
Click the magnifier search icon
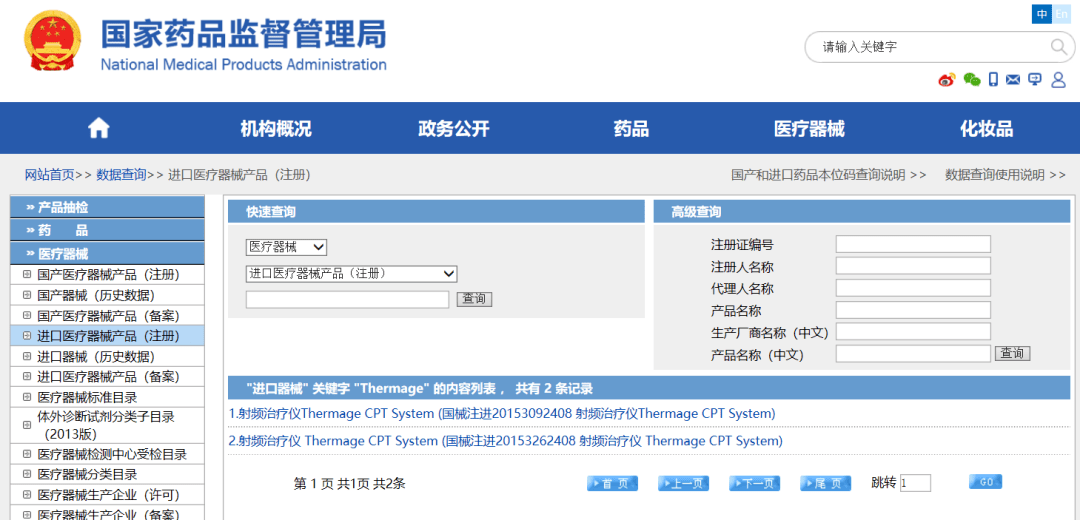point(1059,47)
